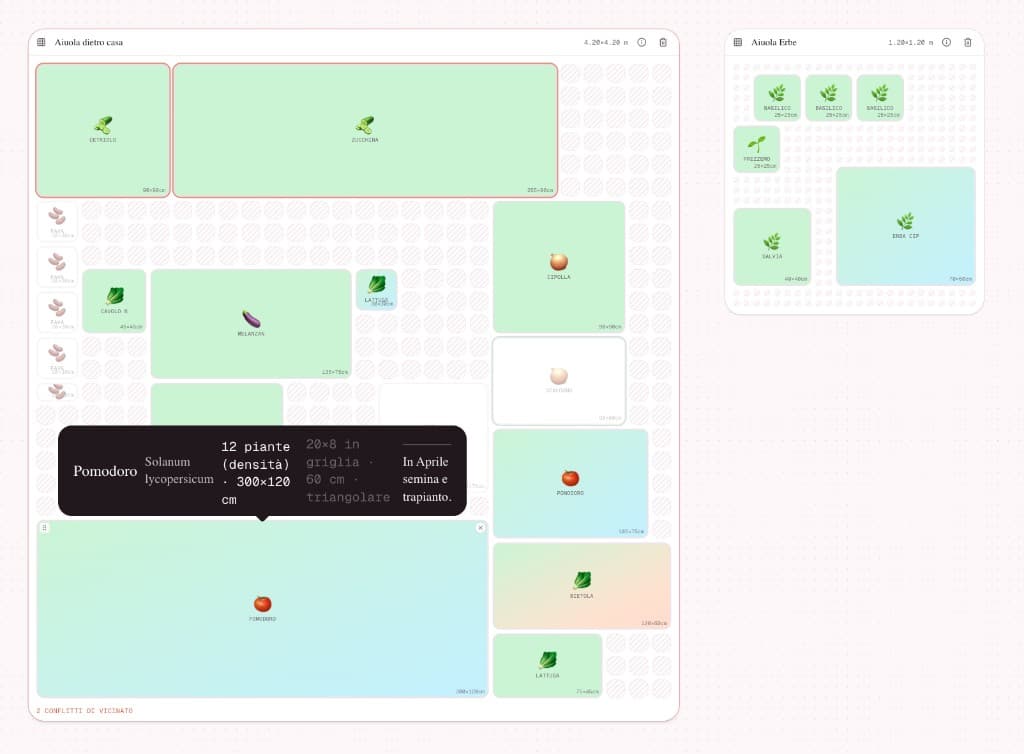Click the grid icon next to Aiuola Erbe
This screenshot has width=1024, height=754.
[737, 42]
